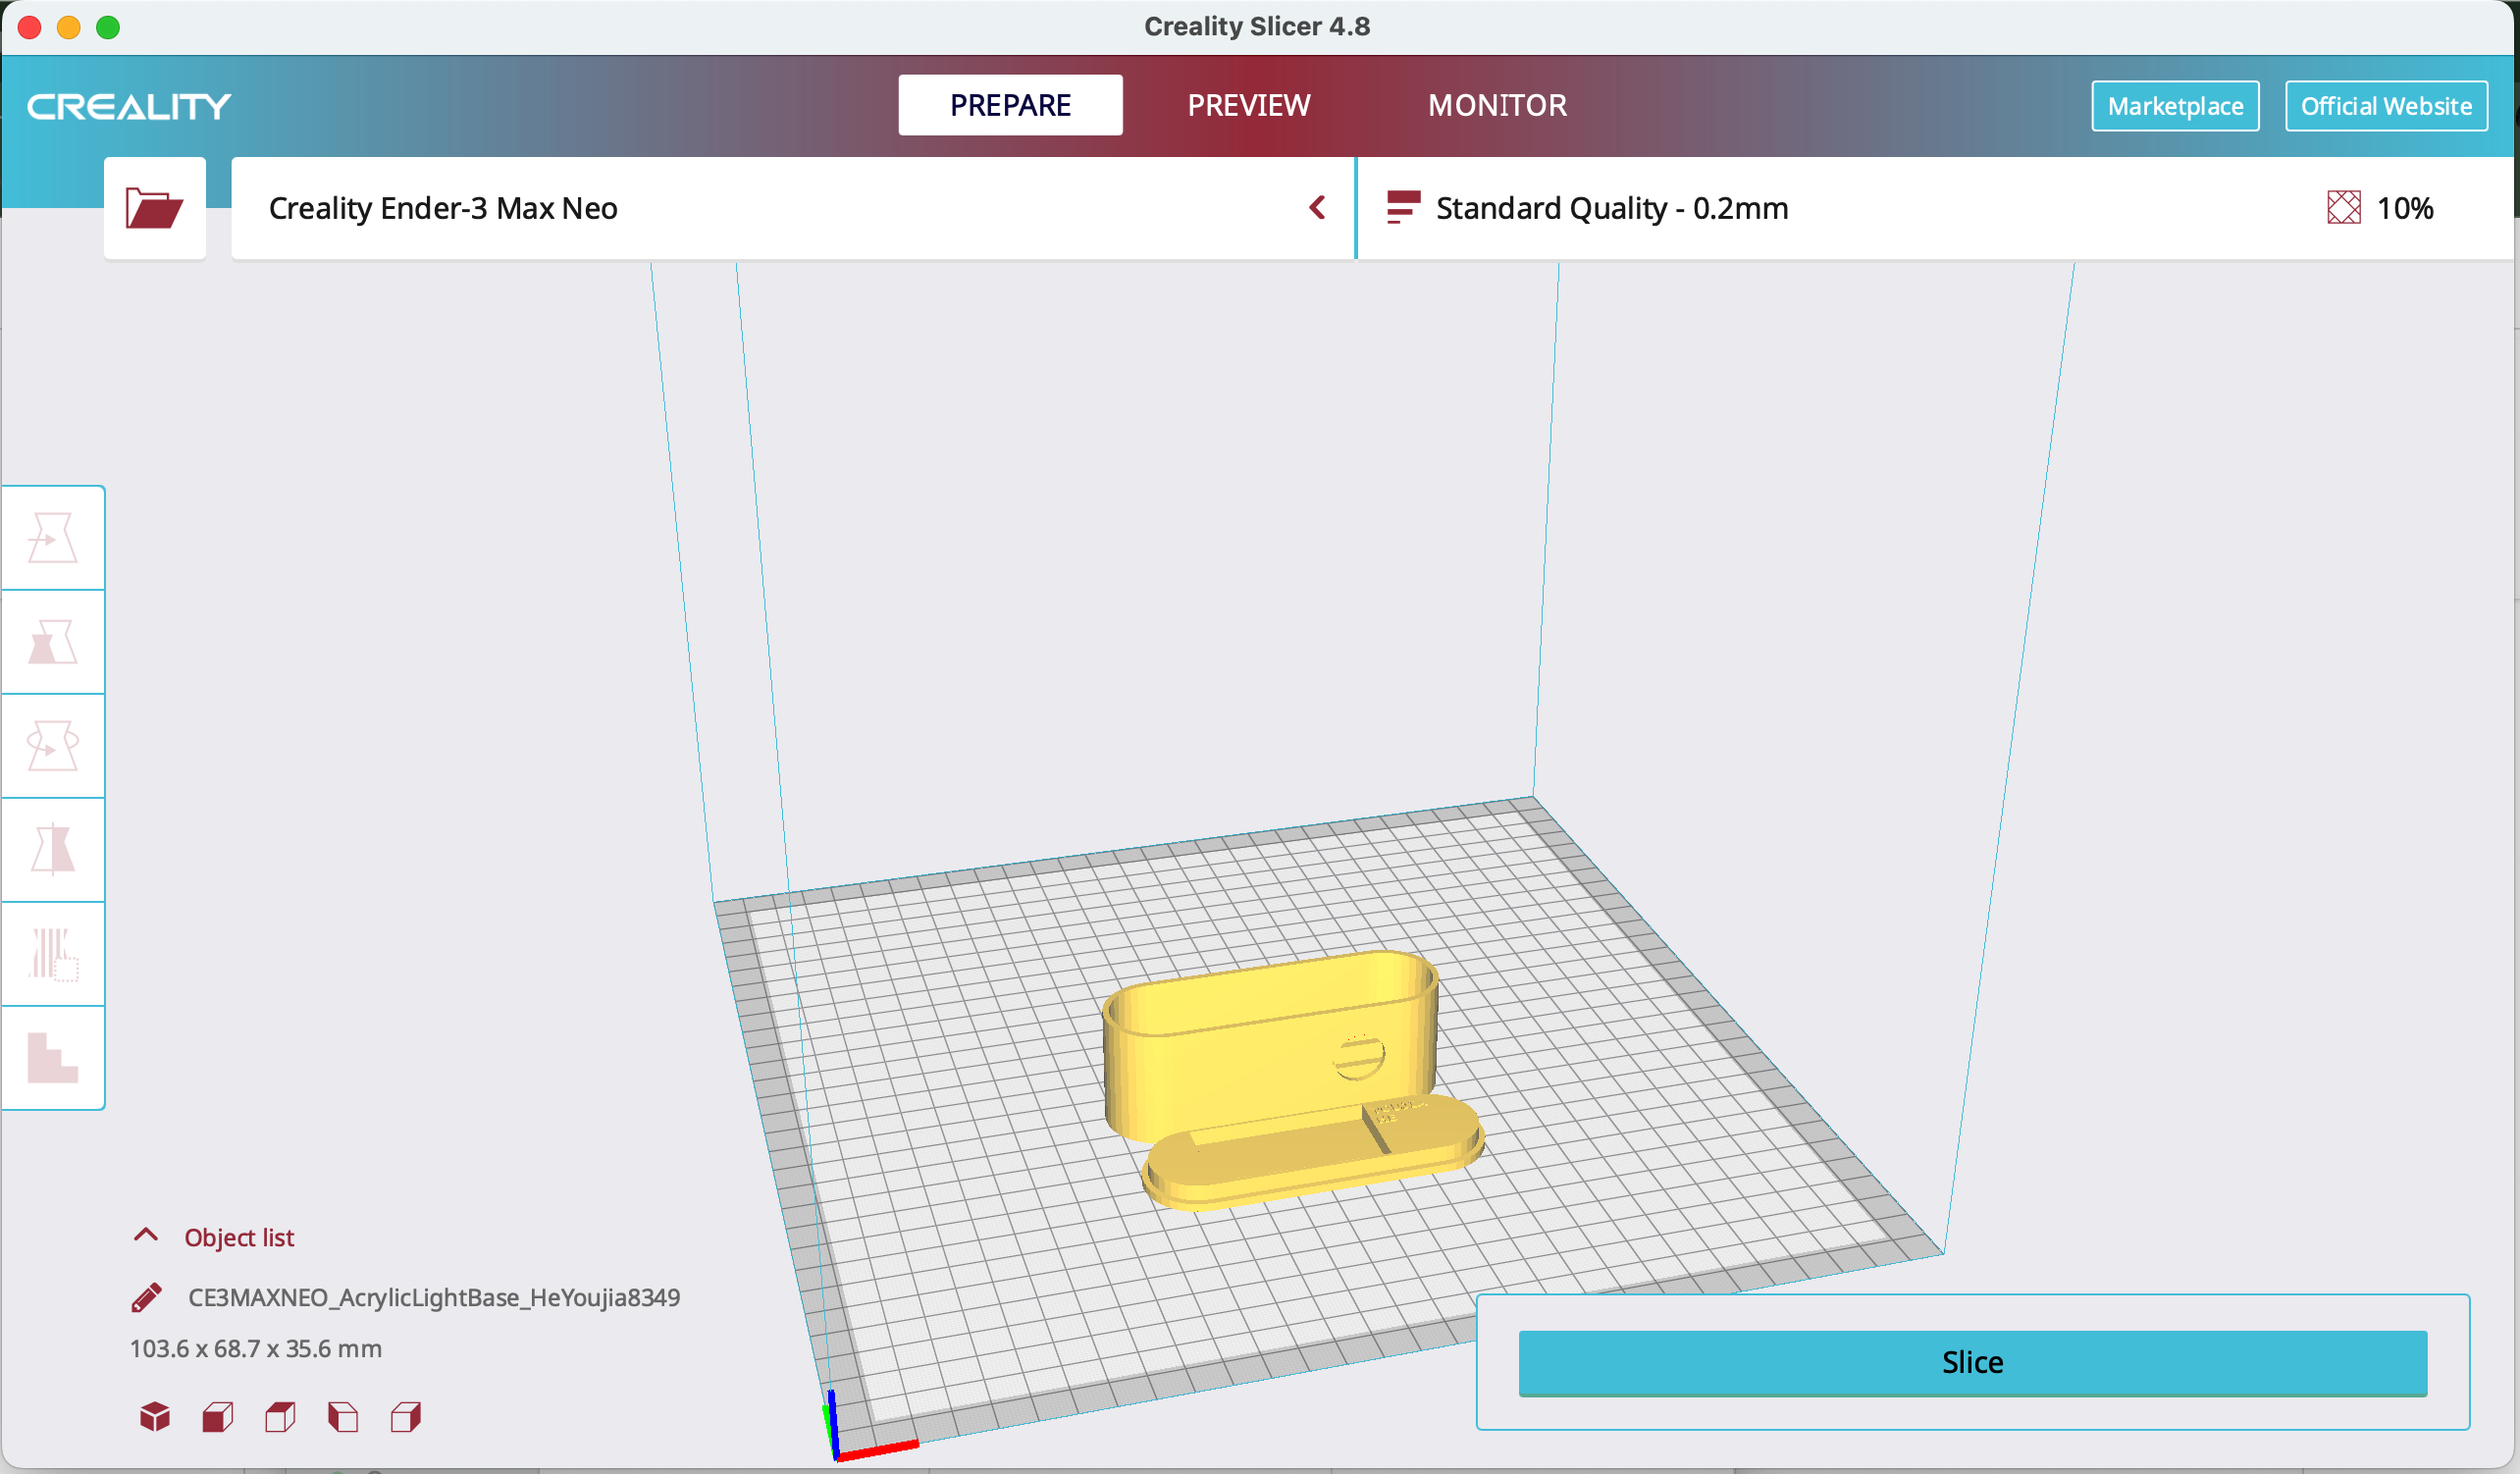Viewport: 2520px width, 1474px height.
Task: Open the Marketplace link
Action: pyautogui.click(x=2174, y=106)
